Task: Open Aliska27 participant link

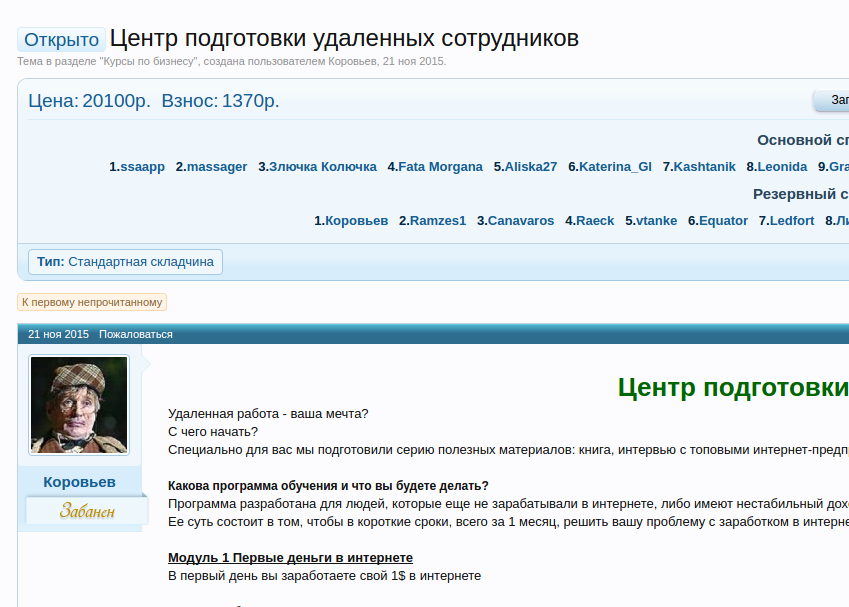Action: click(531, 167)
